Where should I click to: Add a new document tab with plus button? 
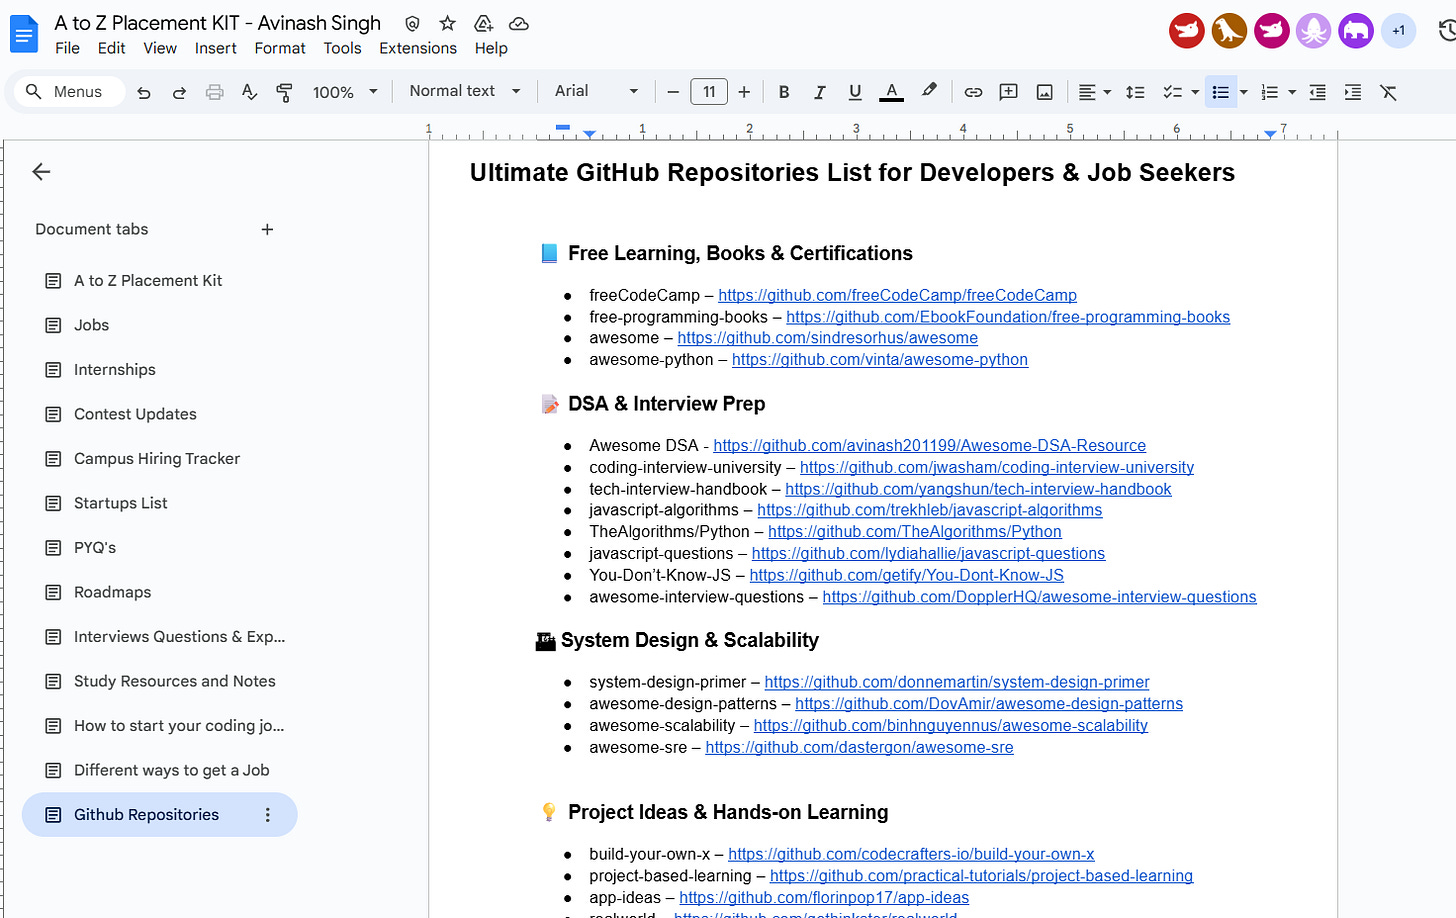pyautogui.click(x=267, y=229)
